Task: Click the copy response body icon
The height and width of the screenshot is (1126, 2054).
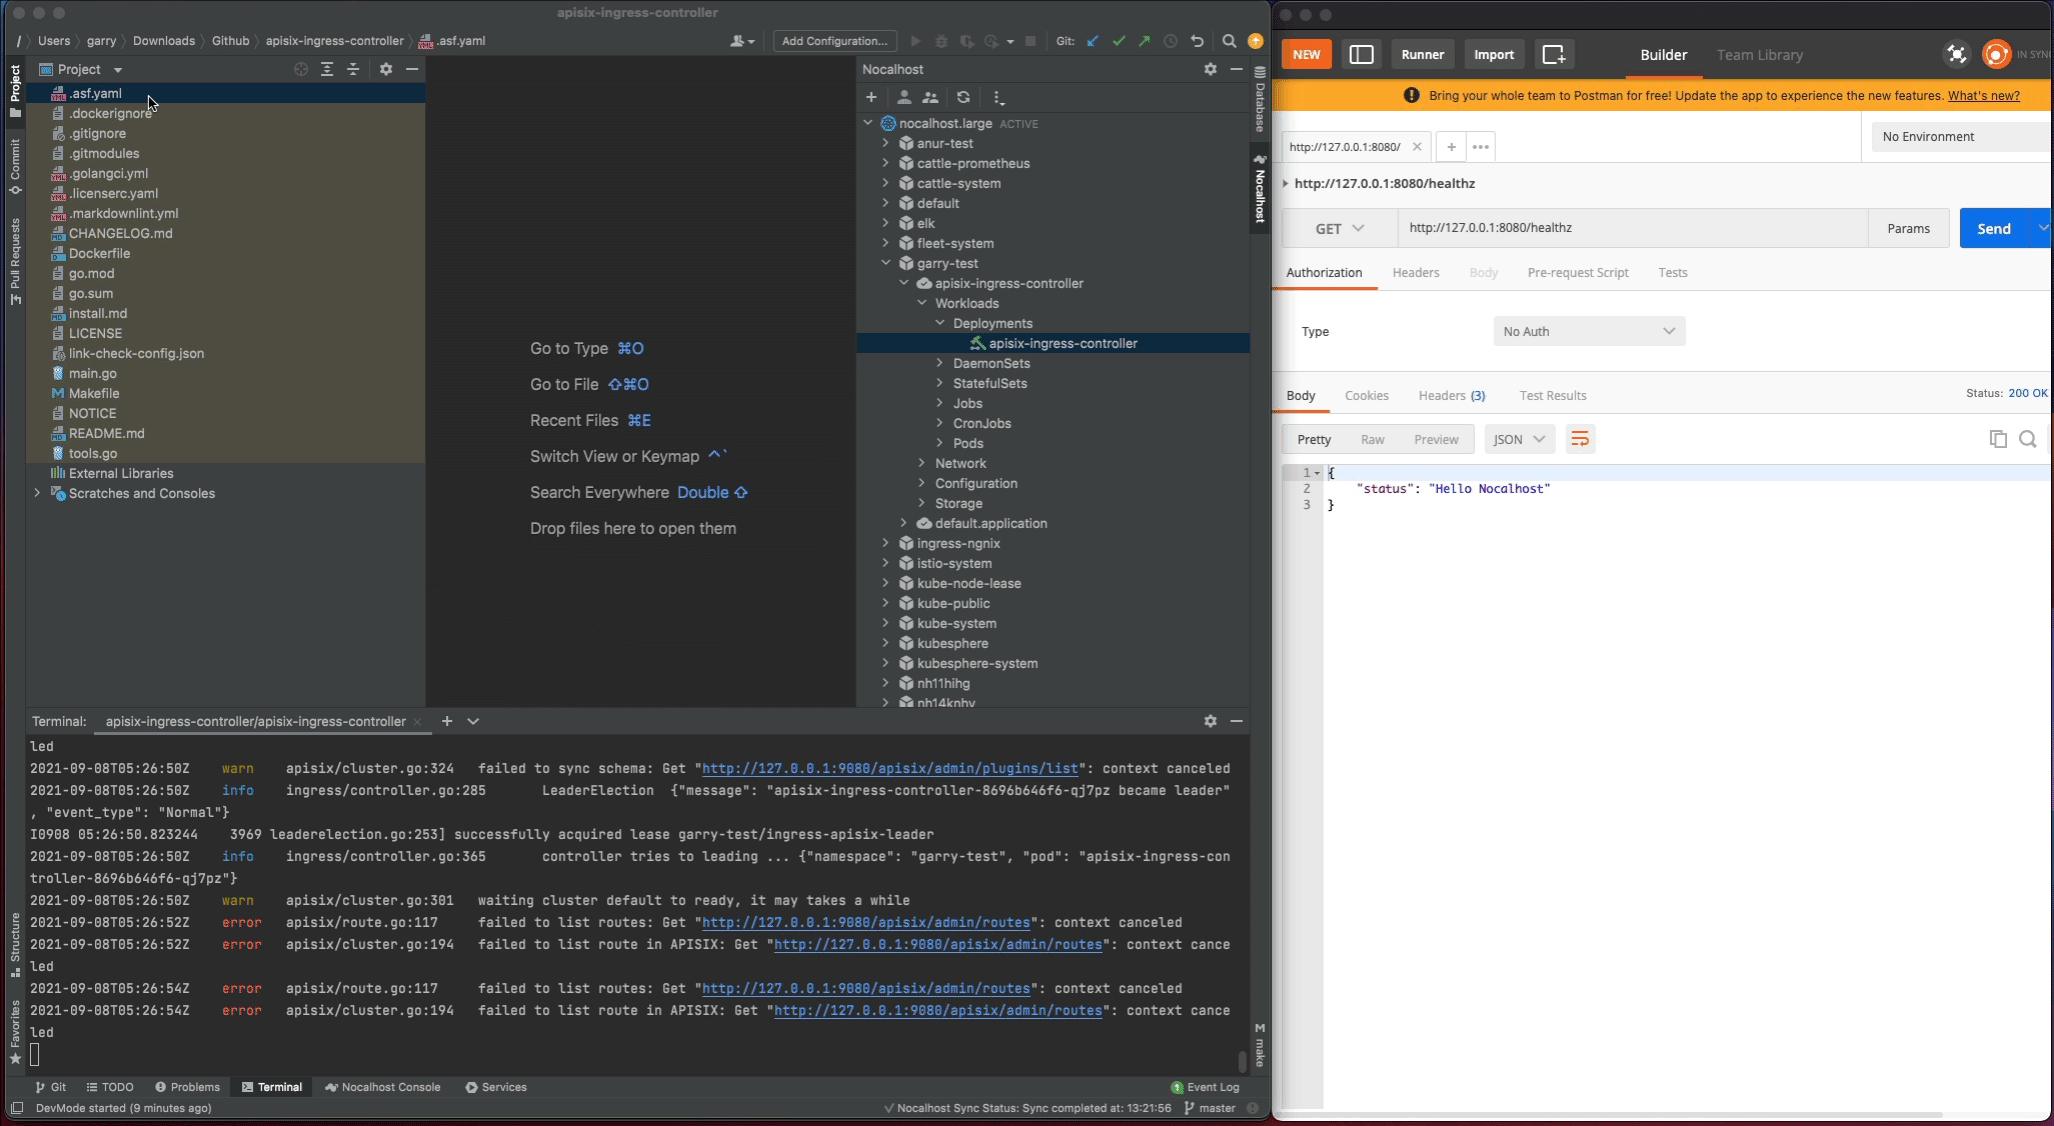Action: click(x=1997, y=440)
